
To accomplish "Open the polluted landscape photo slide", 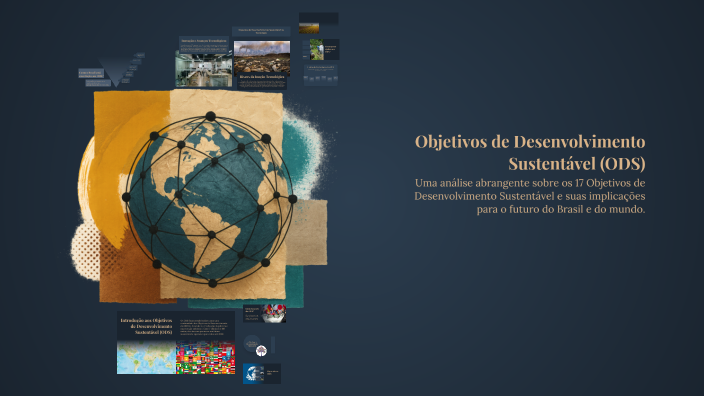I will coord(262,57).
